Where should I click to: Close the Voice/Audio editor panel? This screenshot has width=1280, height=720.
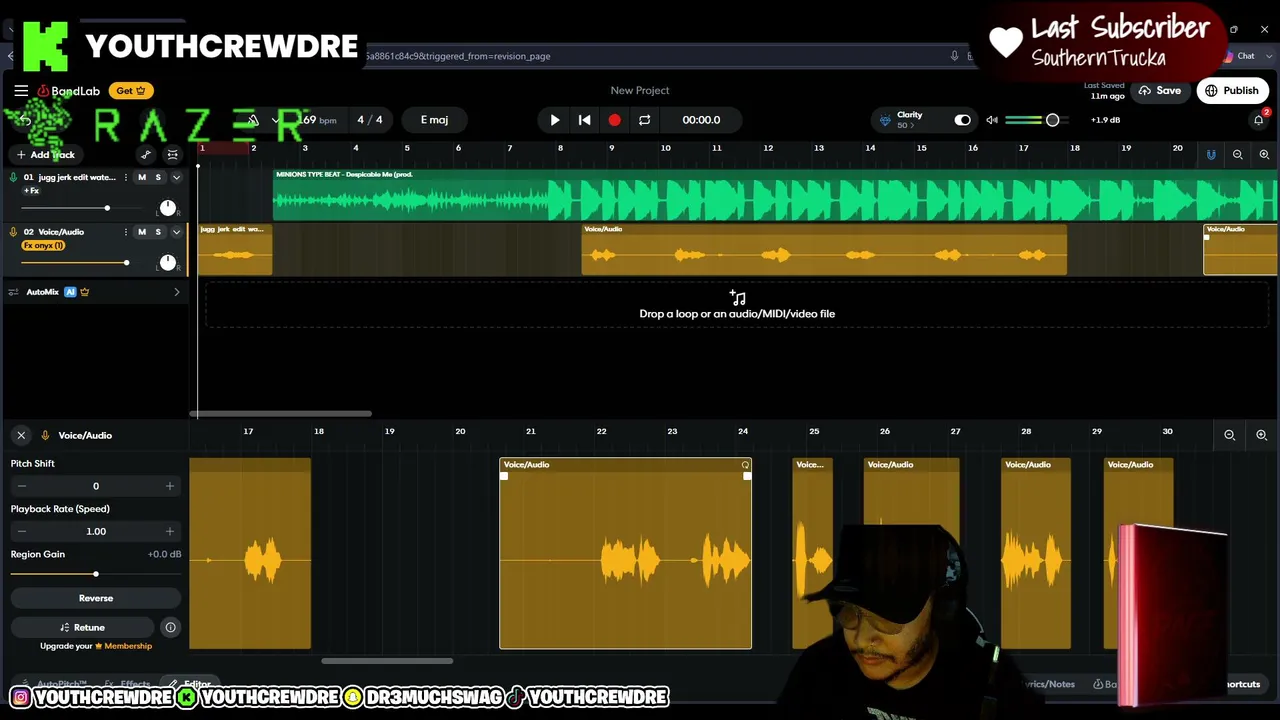21,435
